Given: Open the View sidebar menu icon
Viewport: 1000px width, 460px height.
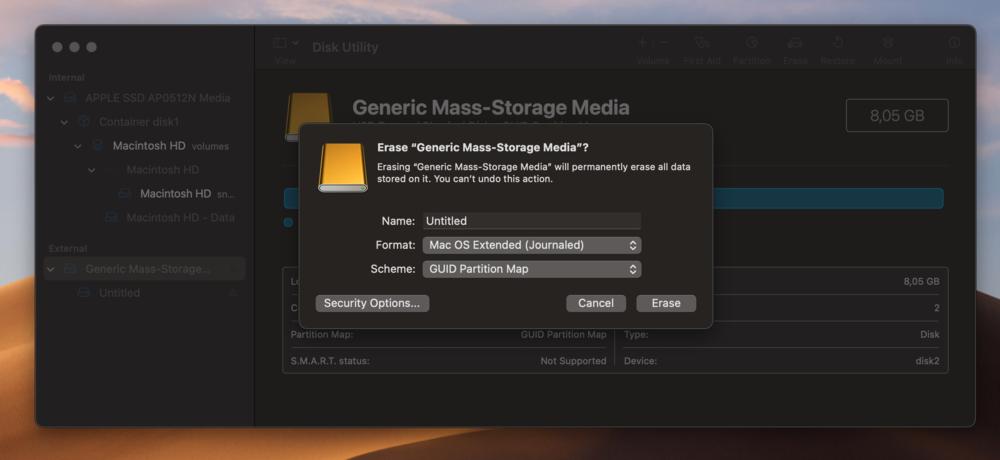Looking at the screenshot, I should [x=279, y=43].
